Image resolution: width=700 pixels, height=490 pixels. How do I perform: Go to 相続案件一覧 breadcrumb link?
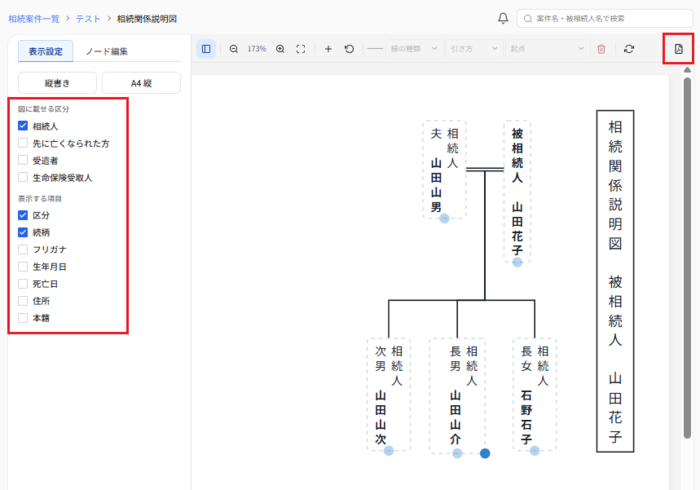(34, 19)
